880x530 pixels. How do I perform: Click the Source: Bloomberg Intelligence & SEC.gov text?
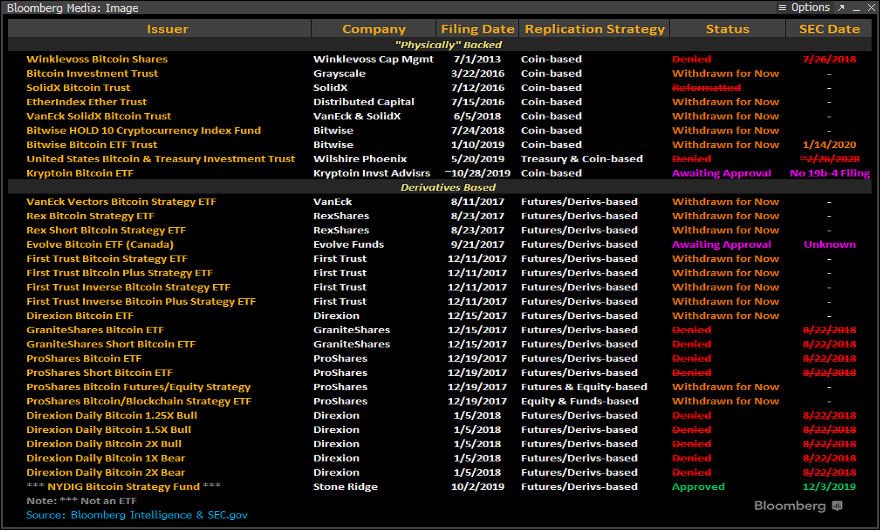click(137, 515)
